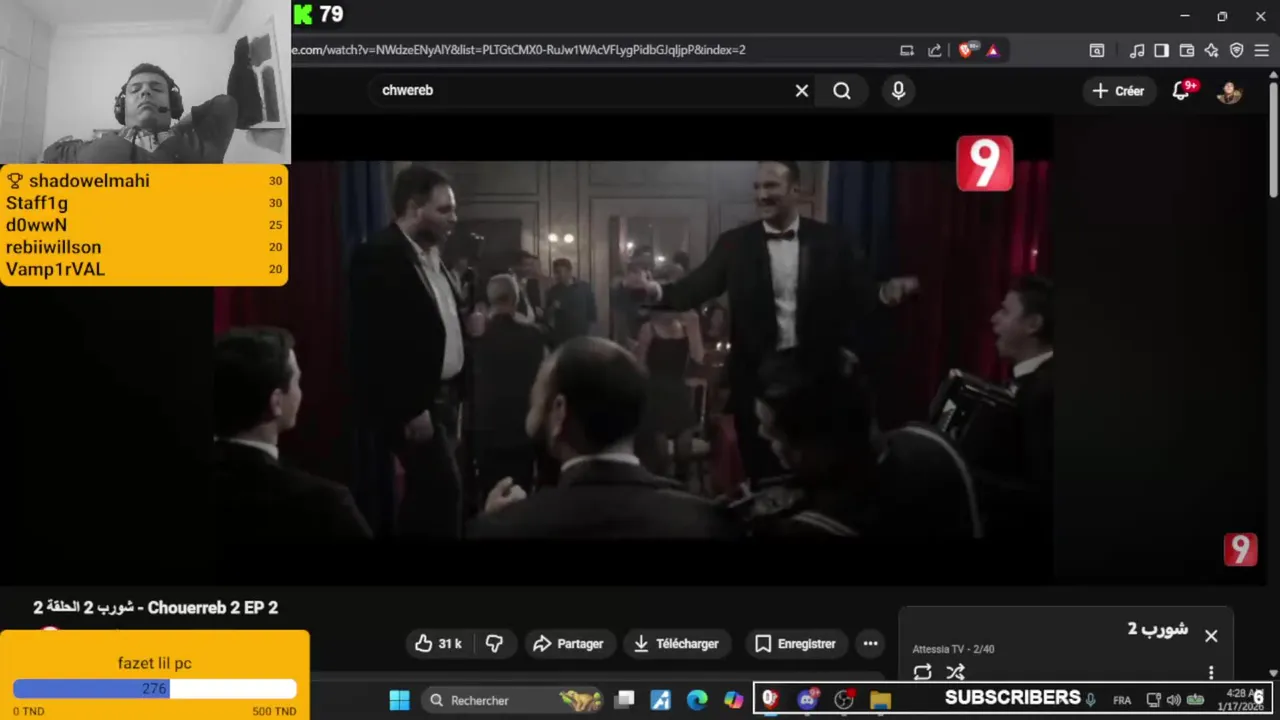1280x720 pixels.
Task: Open the Brave Wallet icon
Action: (1187, 50)
